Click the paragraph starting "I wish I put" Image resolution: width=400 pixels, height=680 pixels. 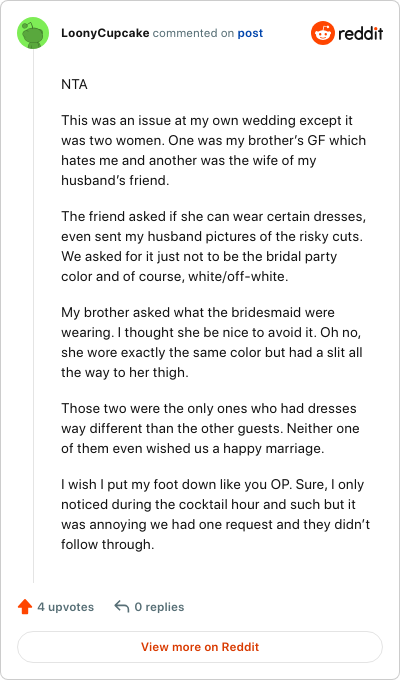click(x=216, y=514)
